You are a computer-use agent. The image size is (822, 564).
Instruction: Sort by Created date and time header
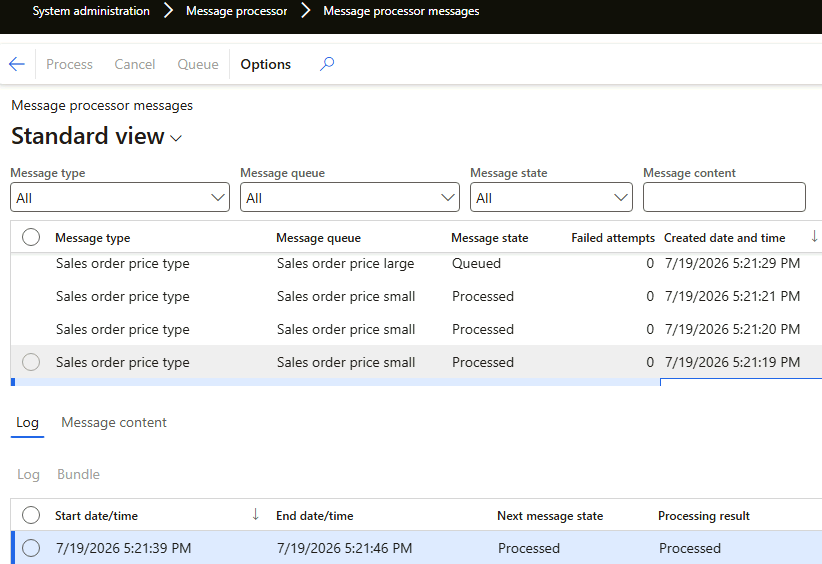point(724,238)
